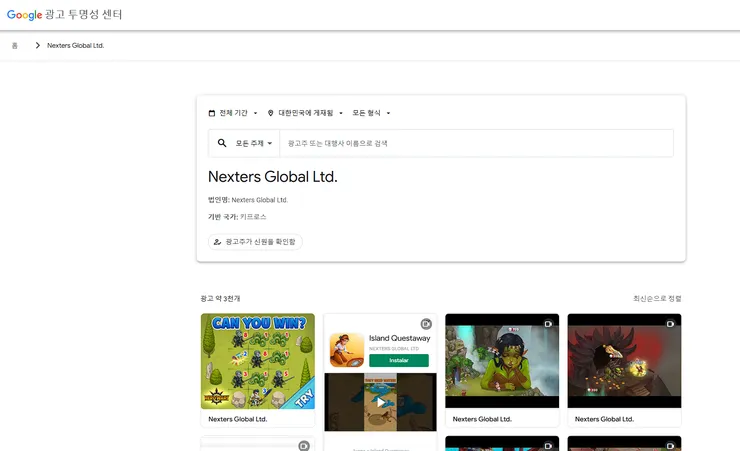Click the video icon on dragon cave ad
Image resolution: width=740 pixels, height=451 pixels.
click(x=670, y=324)
